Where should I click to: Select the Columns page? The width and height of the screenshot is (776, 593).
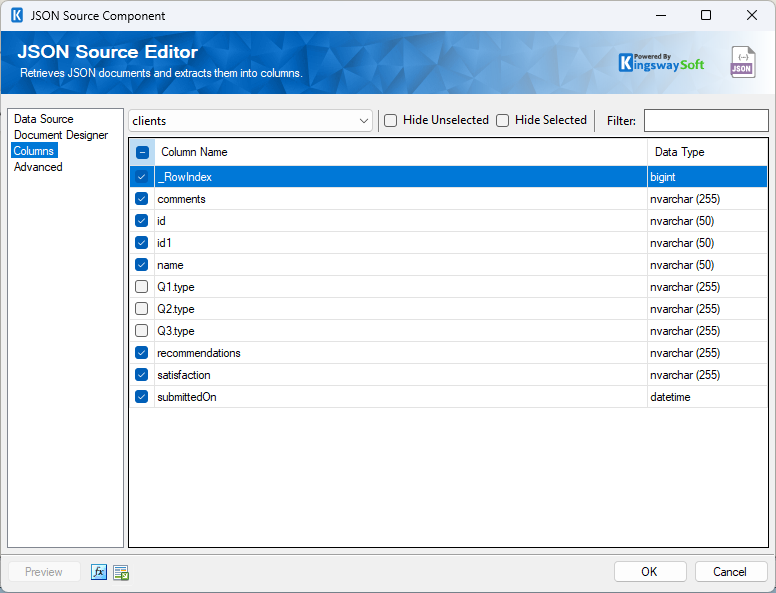(34, 150)
